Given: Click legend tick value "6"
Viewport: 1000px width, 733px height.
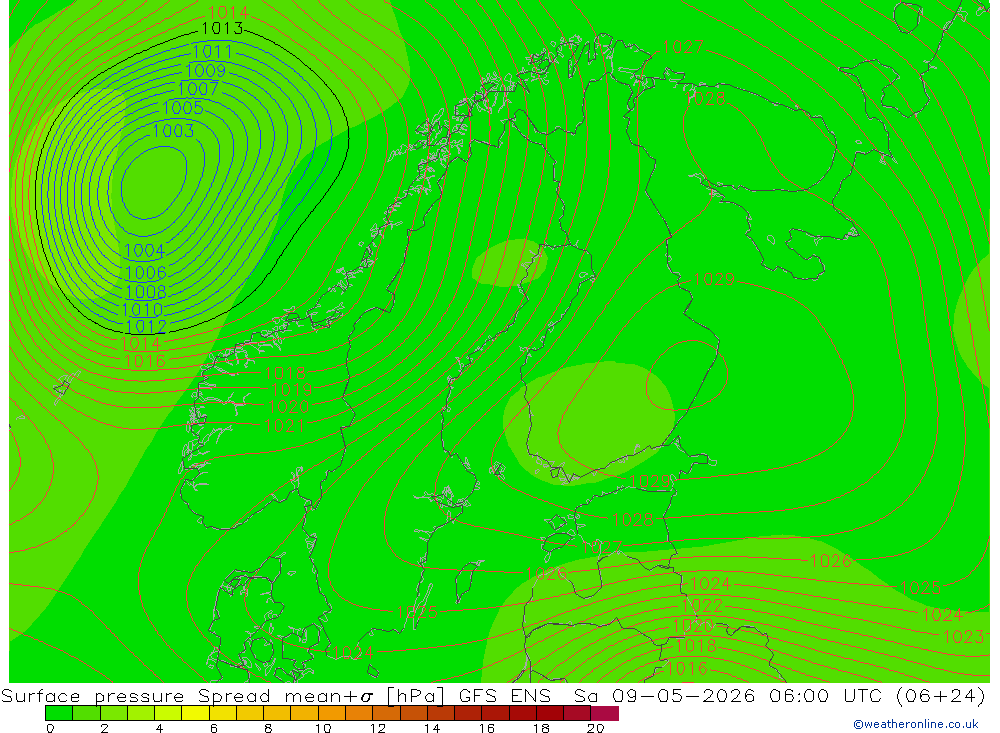Looking at the screenshot, I should coord(214,728).
